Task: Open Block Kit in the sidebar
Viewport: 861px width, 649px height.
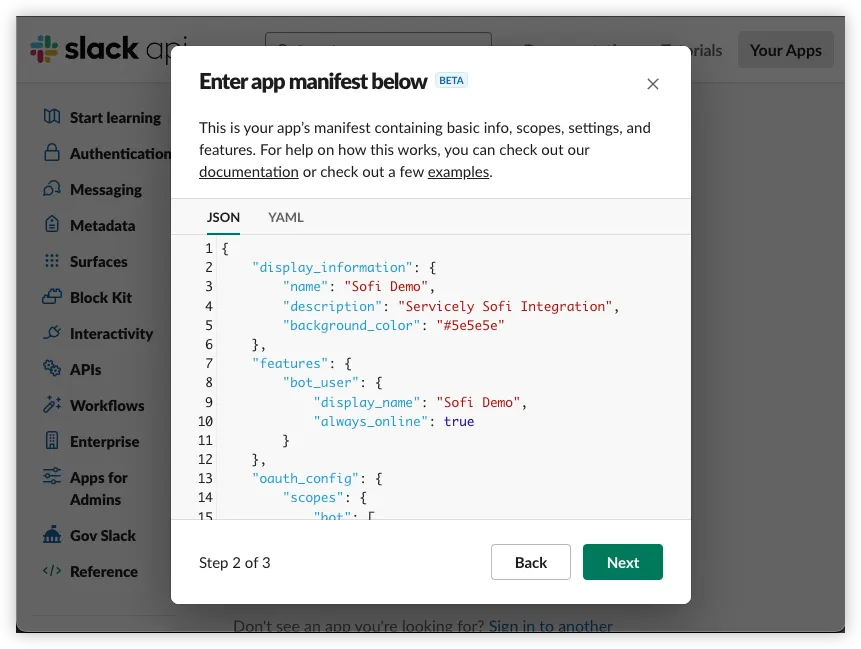Action: (x=101, y=298)
